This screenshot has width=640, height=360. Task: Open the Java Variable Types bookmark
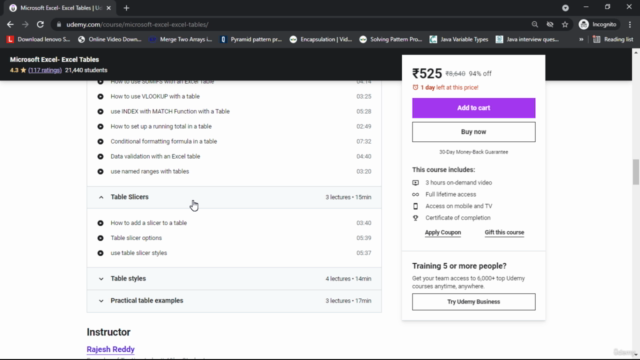tap(459, 40)
